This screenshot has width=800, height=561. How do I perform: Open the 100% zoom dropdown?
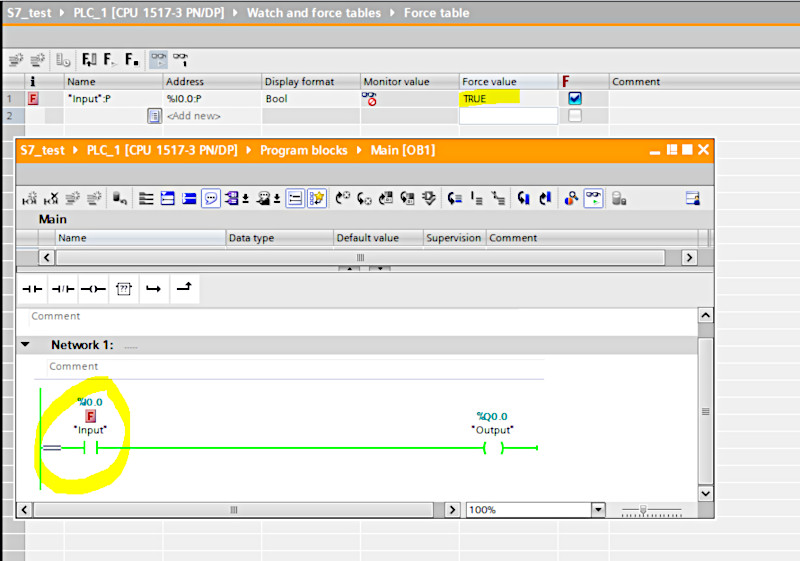pyautogui.click(x=598, y=509)
